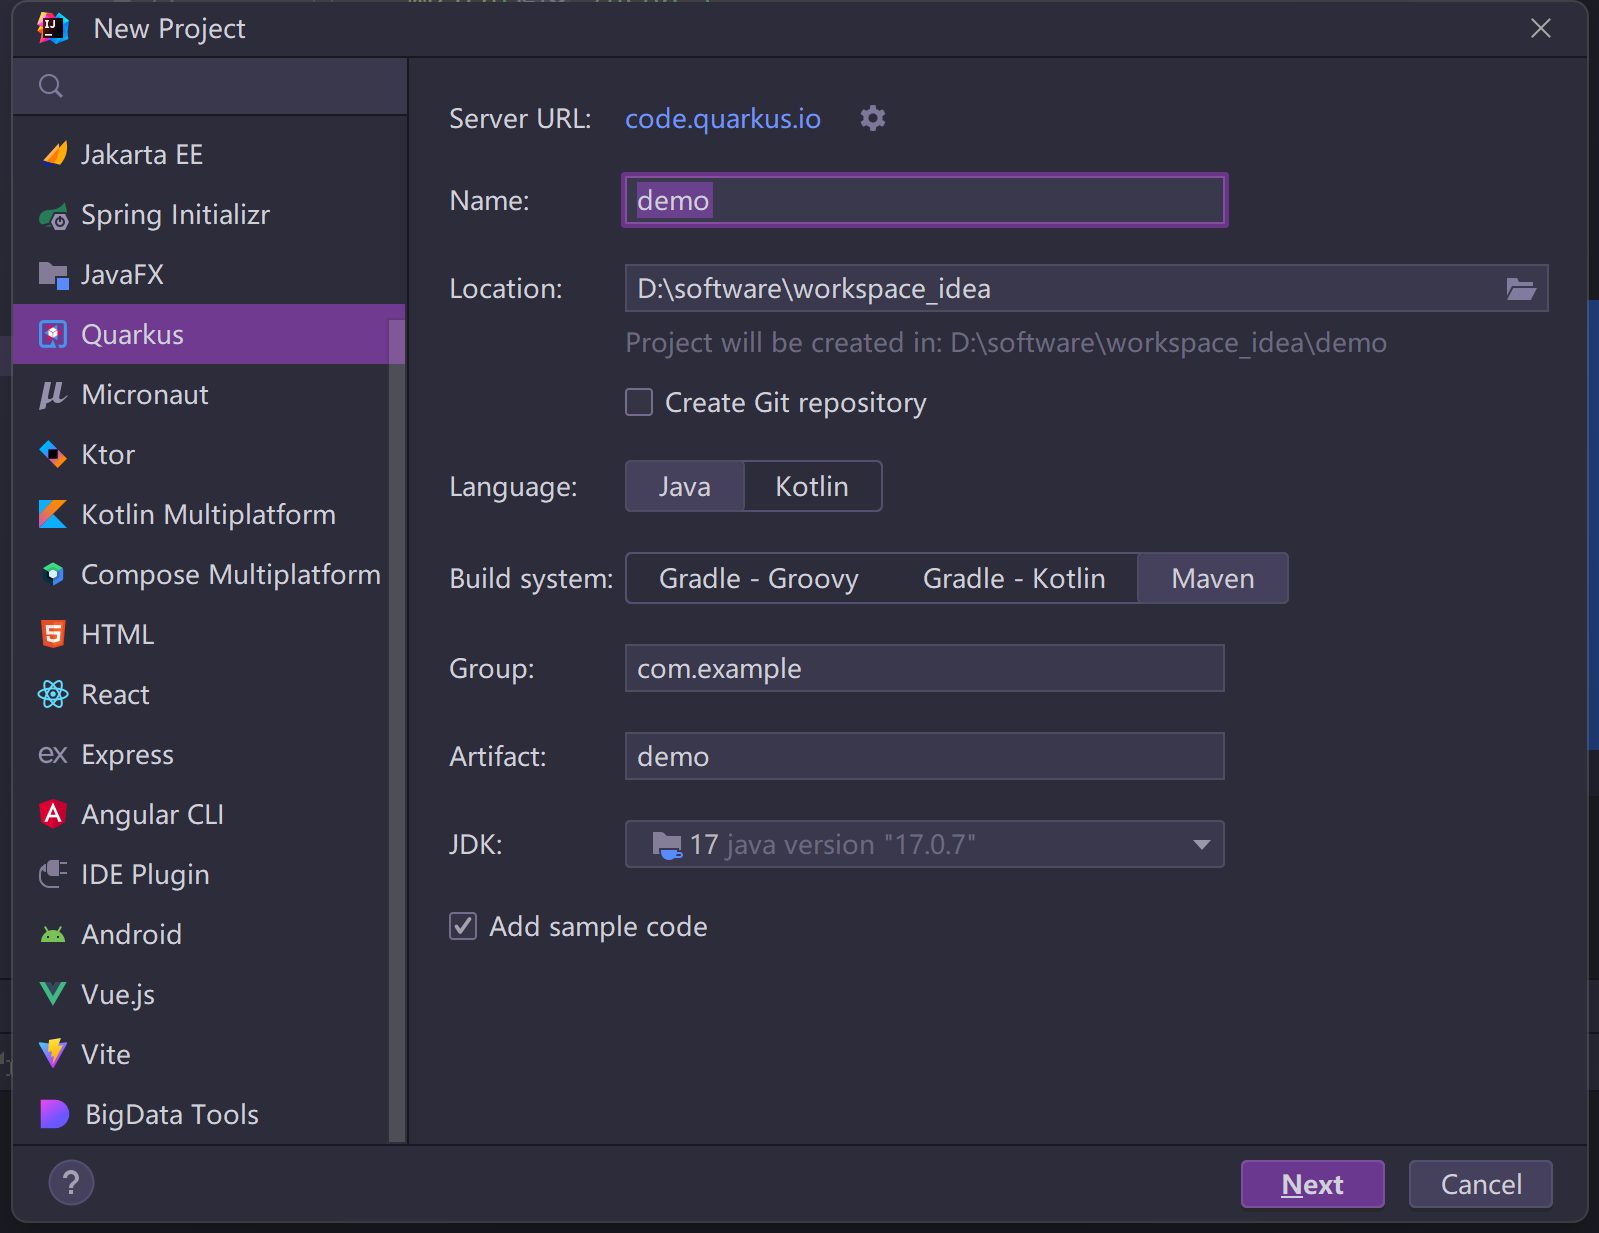Click the Angular CLI red shield icon
1599x1233 pixels.
pyautogui.click(x=53, y=814)
